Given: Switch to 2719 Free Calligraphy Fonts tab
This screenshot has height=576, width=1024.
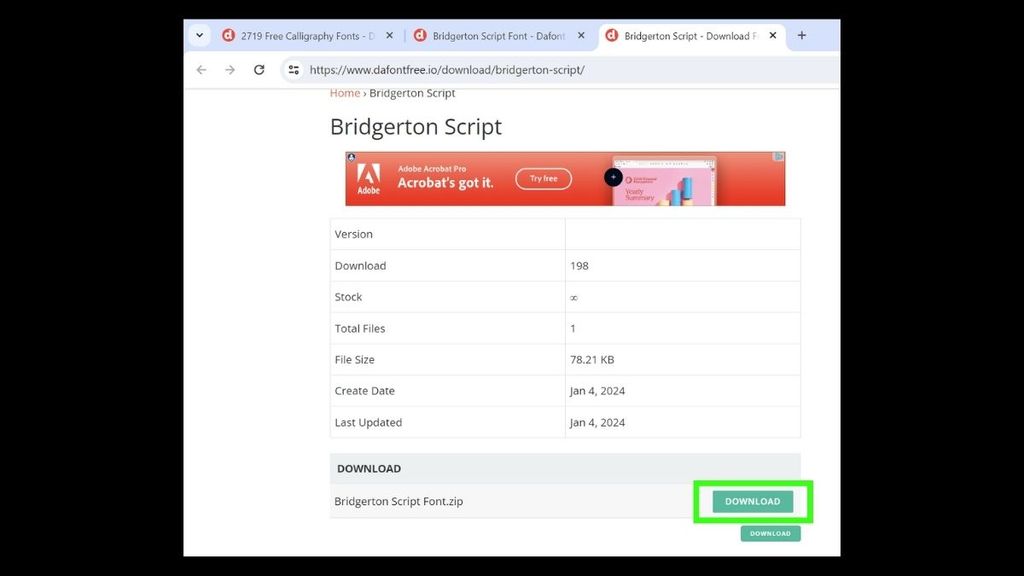Looking at the screenshot, I should tap(300, 36).
